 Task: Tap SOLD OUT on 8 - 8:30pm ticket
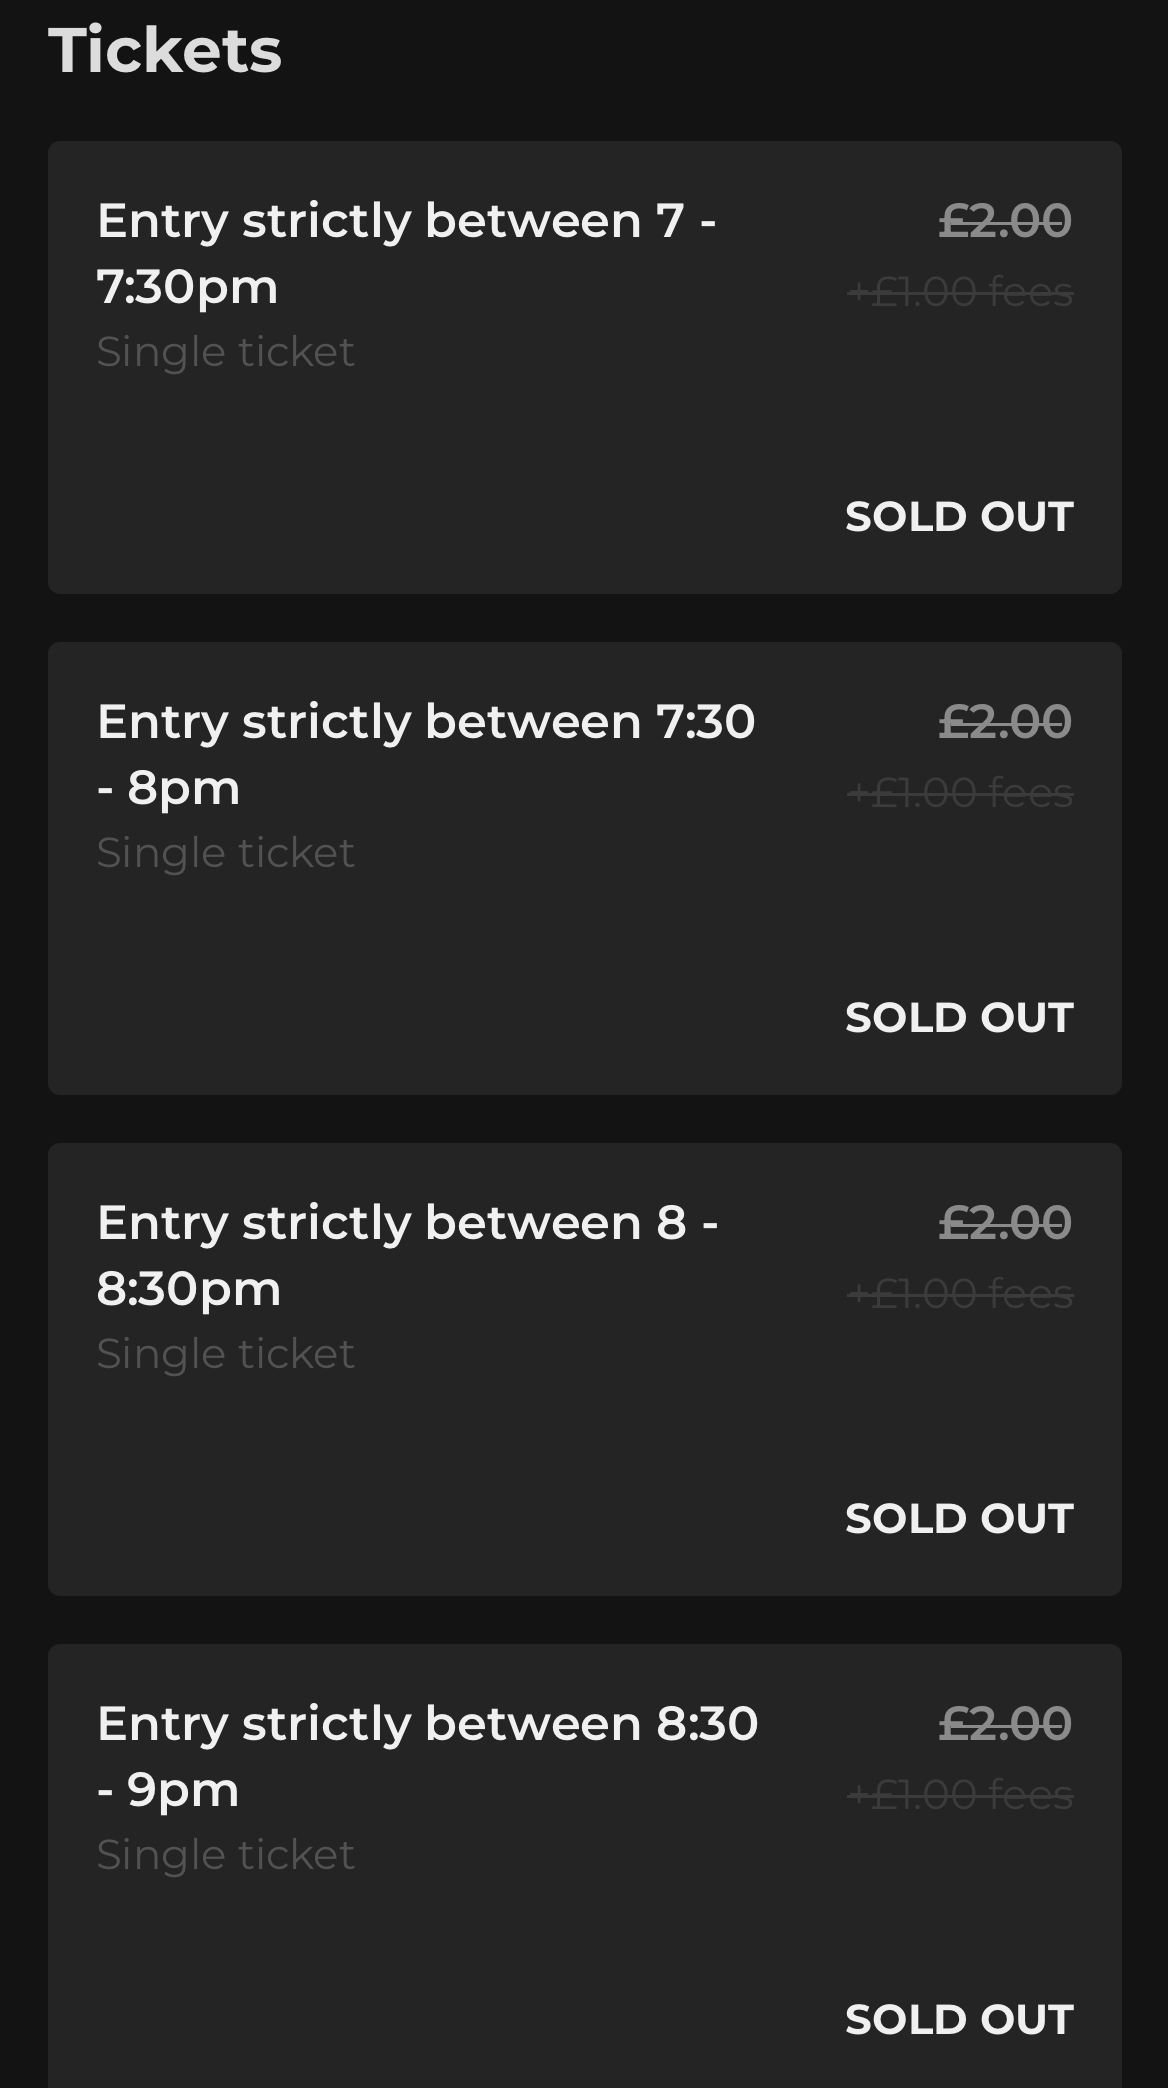(959, 1518)
